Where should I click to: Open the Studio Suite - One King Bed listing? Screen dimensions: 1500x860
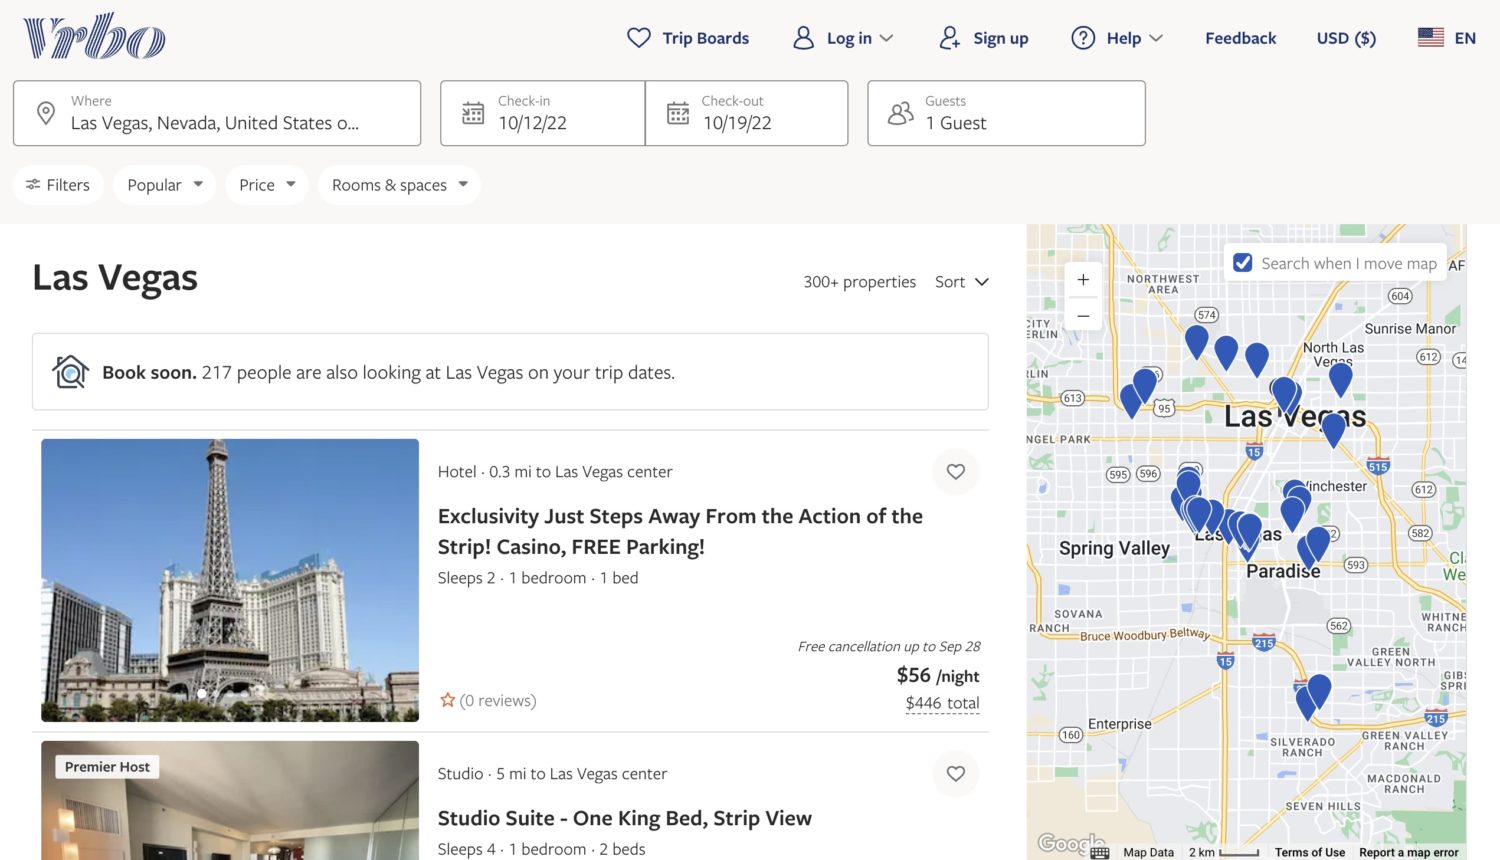(x=624, y=818)
